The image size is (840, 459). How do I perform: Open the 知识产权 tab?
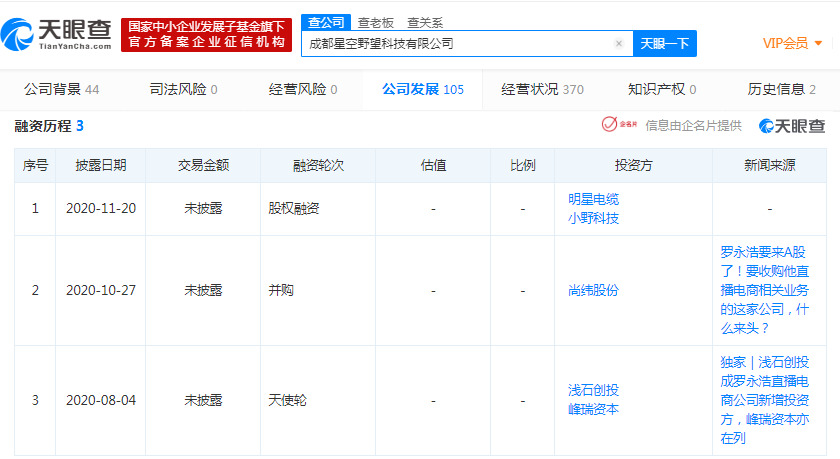[x=662, y=89]
